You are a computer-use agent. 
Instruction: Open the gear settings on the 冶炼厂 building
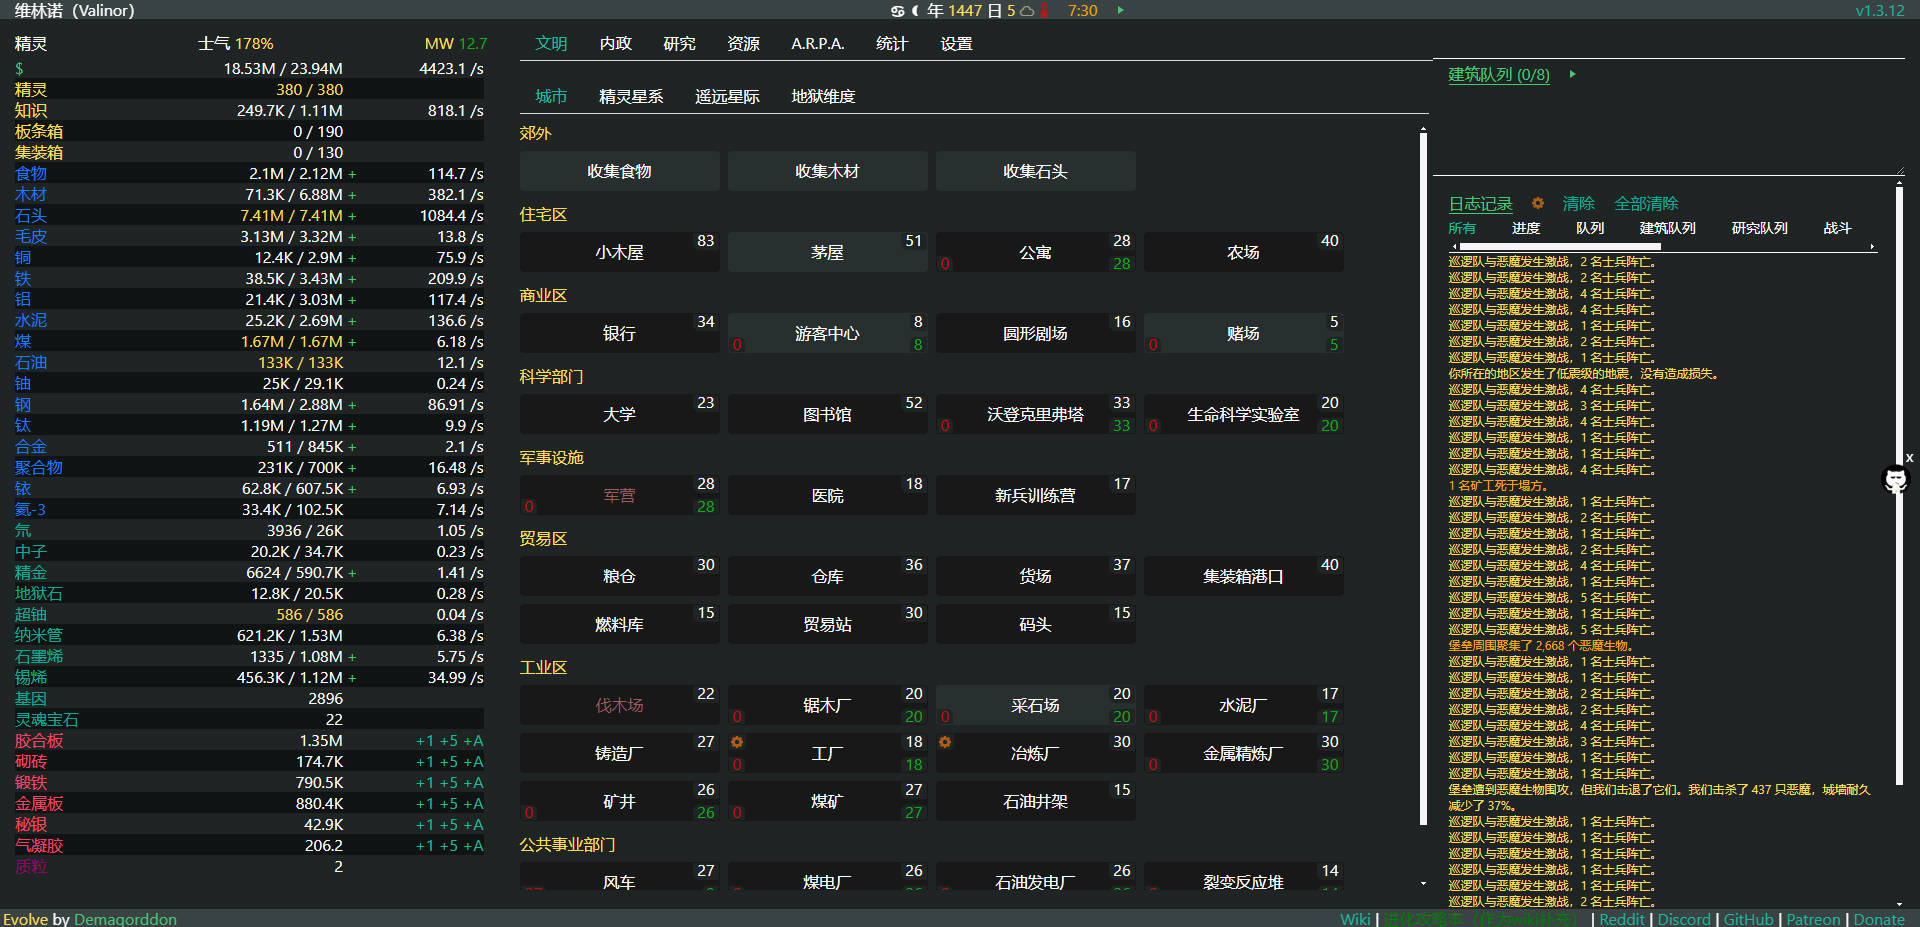945,742
